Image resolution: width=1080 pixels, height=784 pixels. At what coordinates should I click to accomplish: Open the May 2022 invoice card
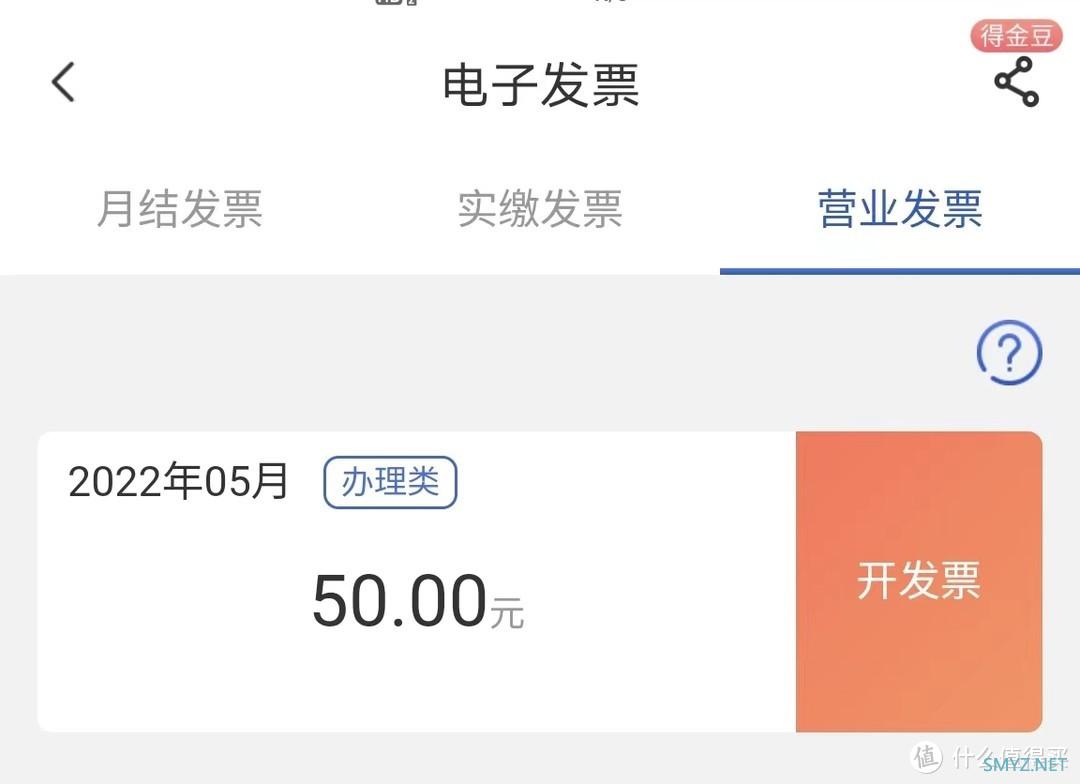pos(417,581)
